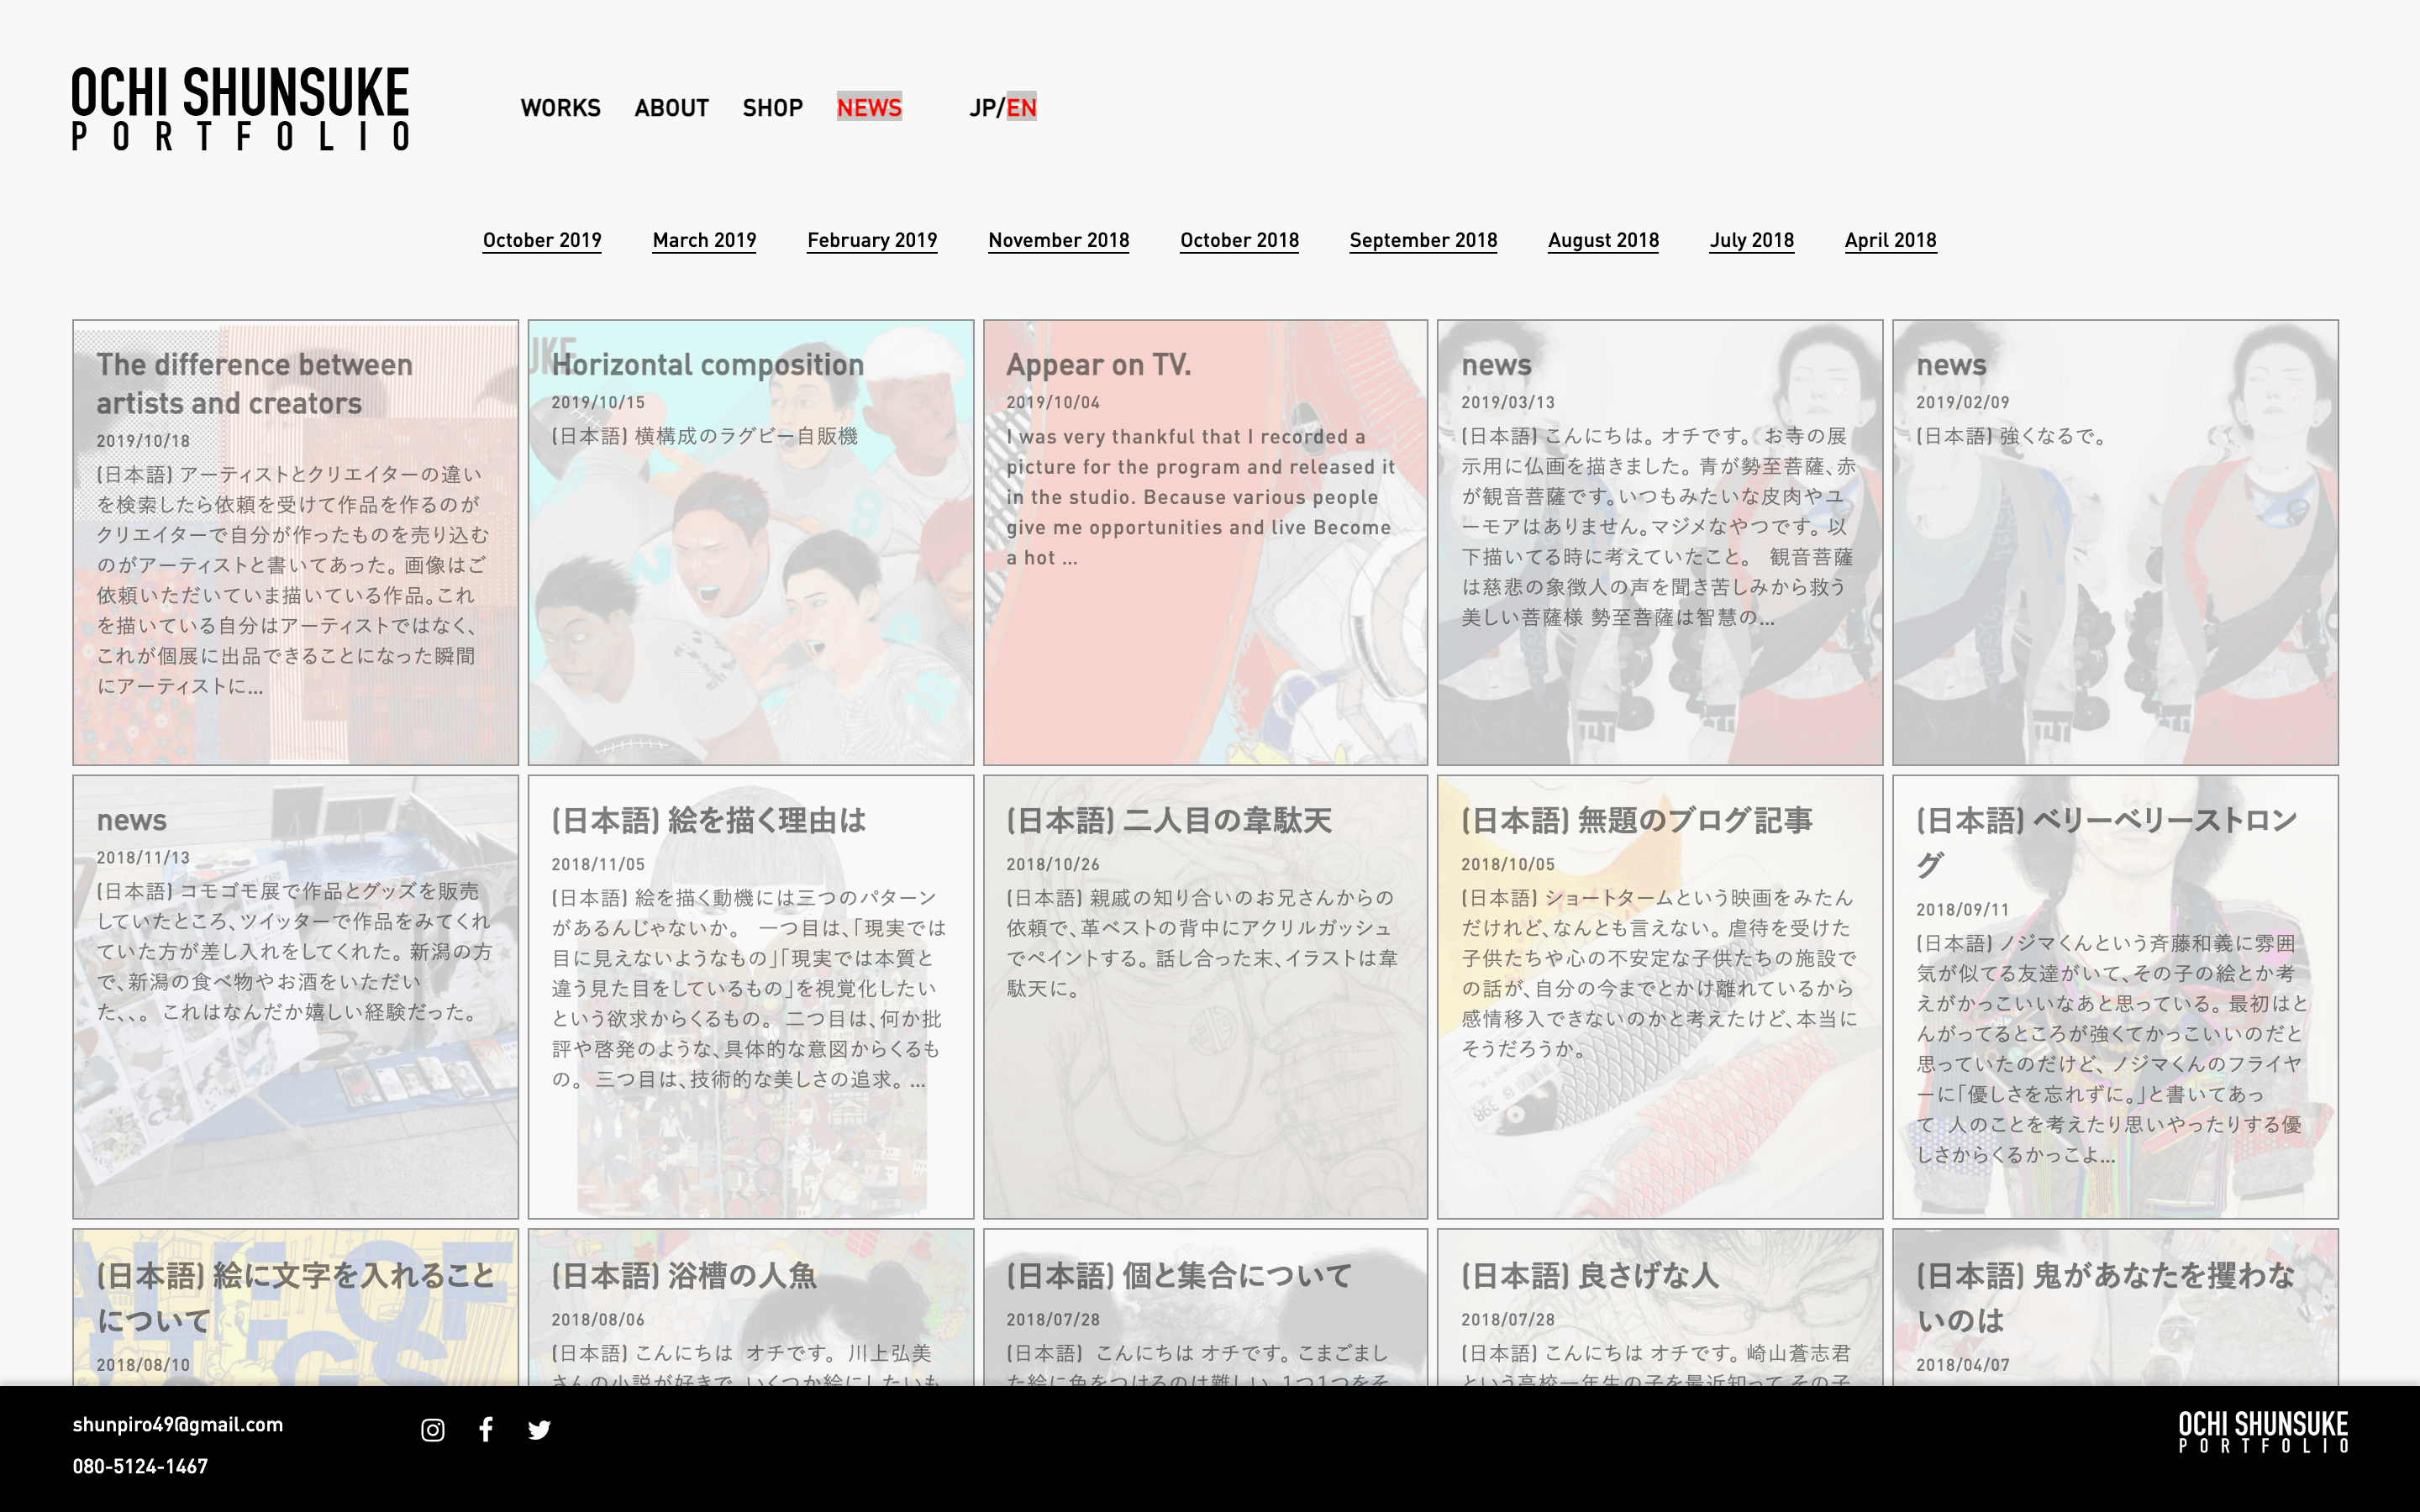Filter news by March 2019

[704, 240]
